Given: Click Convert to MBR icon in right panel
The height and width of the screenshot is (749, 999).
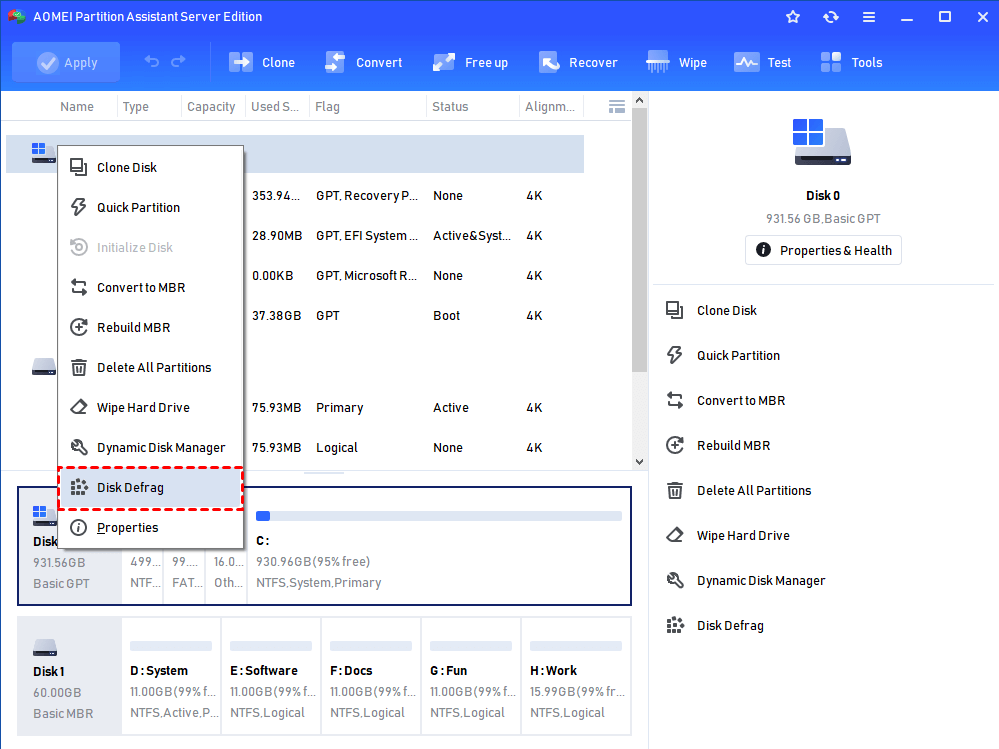Looking at the screenshot, I should (x=675, y=401).
